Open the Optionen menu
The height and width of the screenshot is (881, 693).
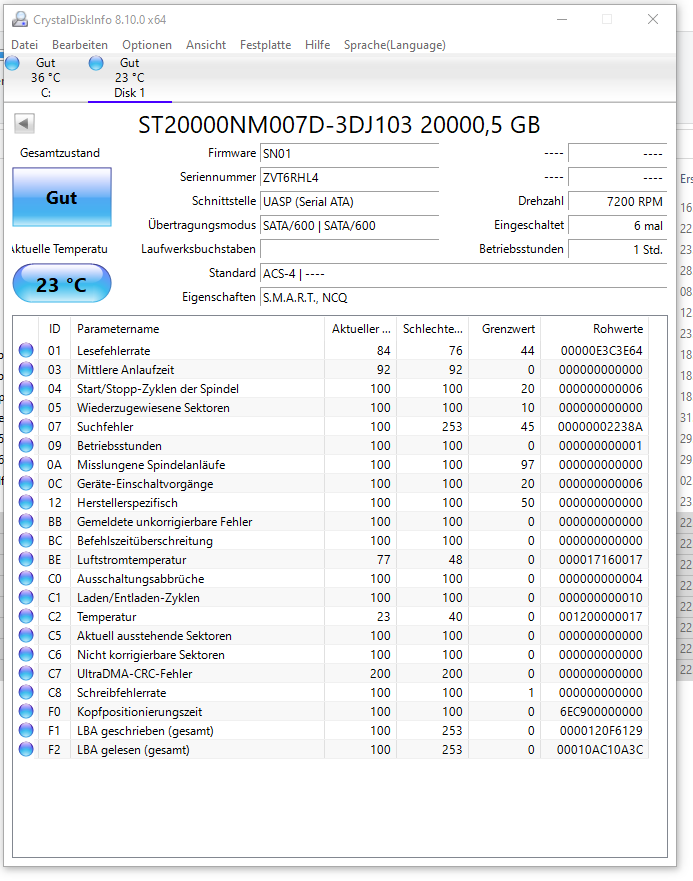pos(147,45)
